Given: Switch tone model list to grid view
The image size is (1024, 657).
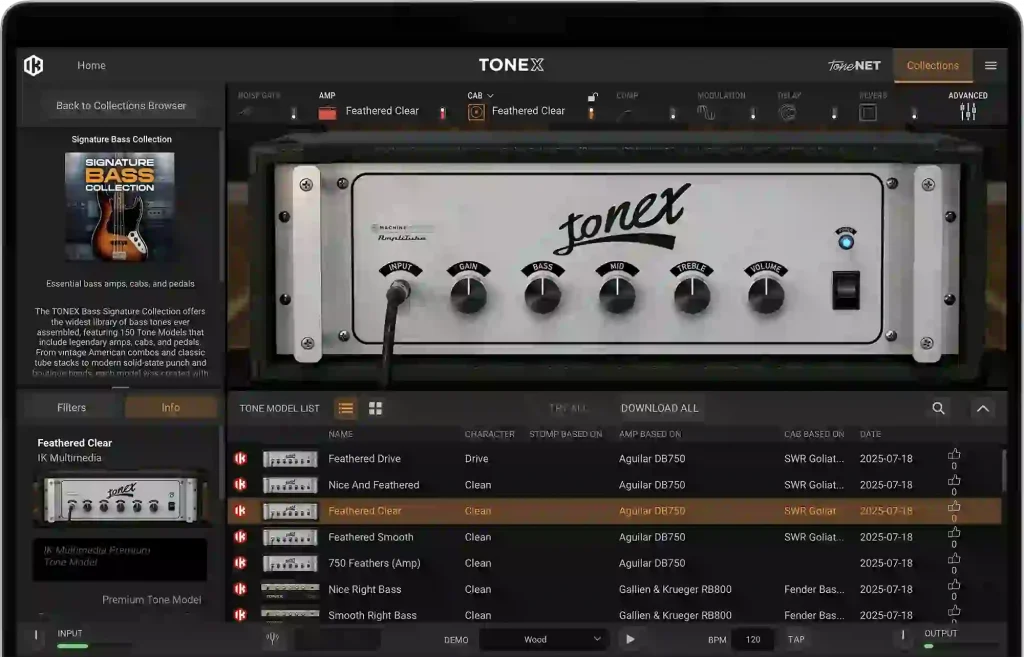Looking at the screenshot, I should 376,408.
